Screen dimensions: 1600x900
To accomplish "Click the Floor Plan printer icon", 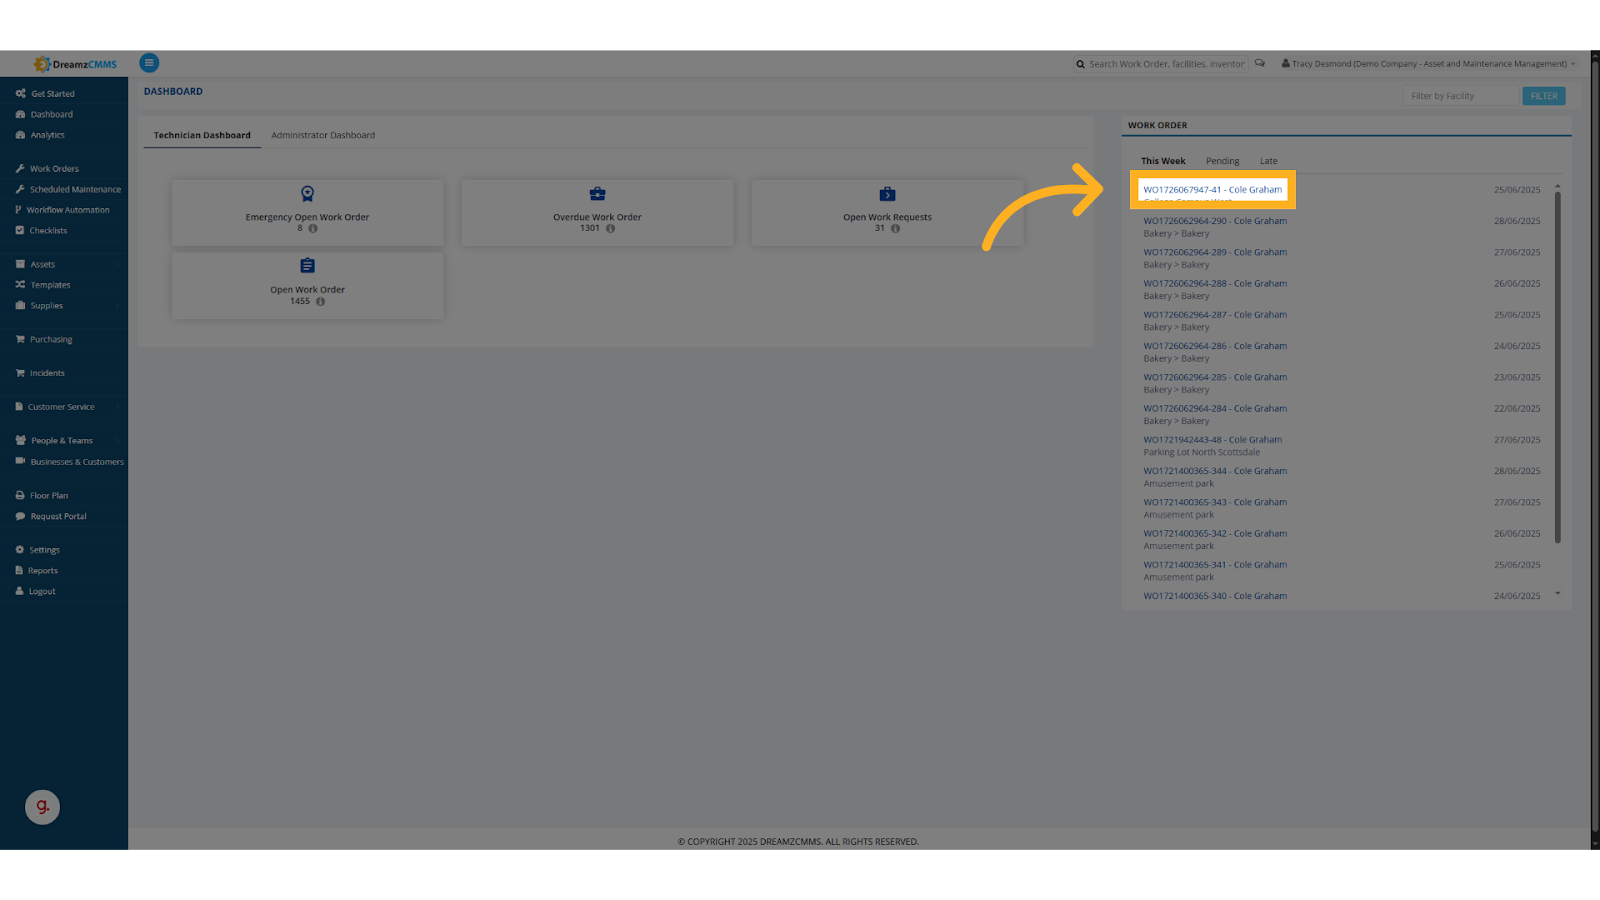I will tap(20, 496).
